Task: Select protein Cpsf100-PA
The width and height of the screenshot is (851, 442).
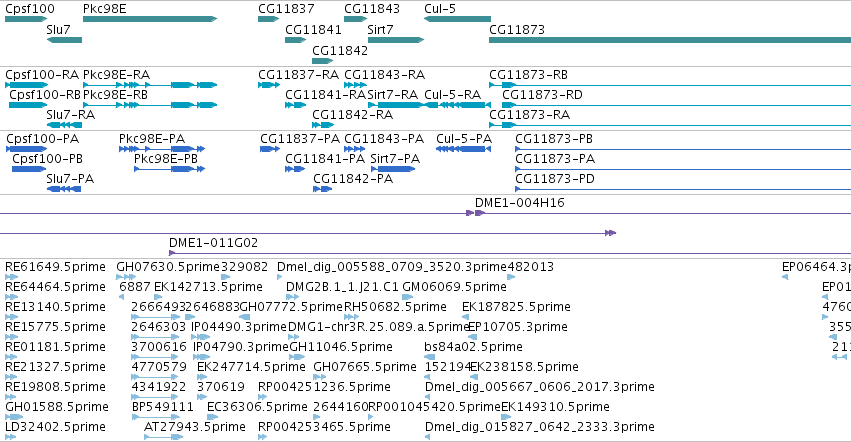Action: click(x=27, y=149)
